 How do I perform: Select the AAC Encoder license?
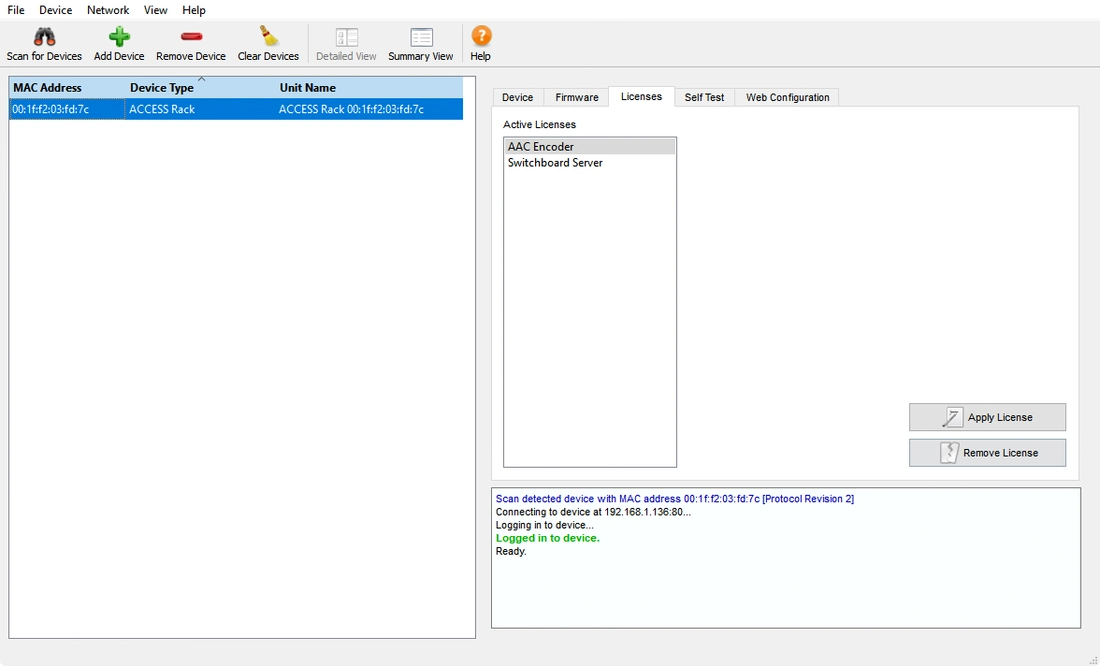tap(589, 147)
